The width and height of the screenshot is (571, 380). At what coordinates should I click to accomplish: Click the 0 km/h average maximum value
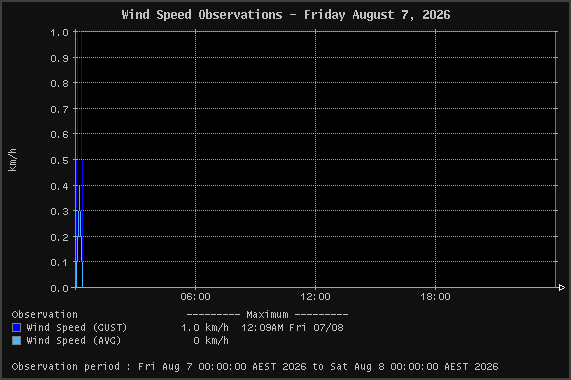211,341
